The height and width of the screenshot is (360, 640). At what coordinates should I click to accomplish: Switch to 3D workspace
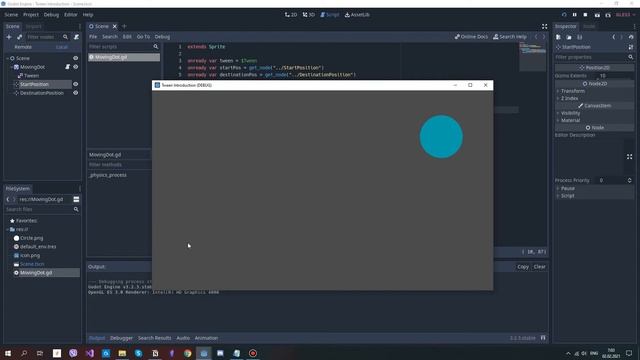[309, 15]
